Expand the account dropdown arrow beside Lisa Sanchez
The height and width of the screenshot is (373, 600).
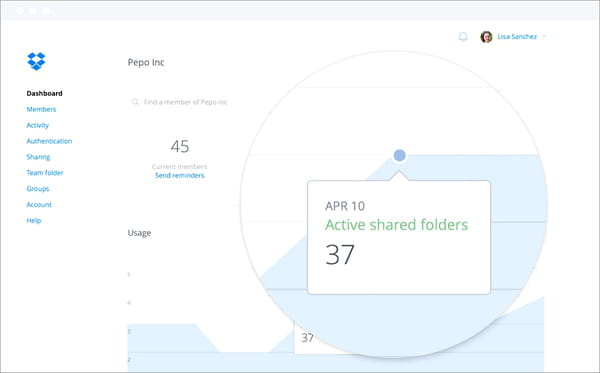tap(544, 37)
